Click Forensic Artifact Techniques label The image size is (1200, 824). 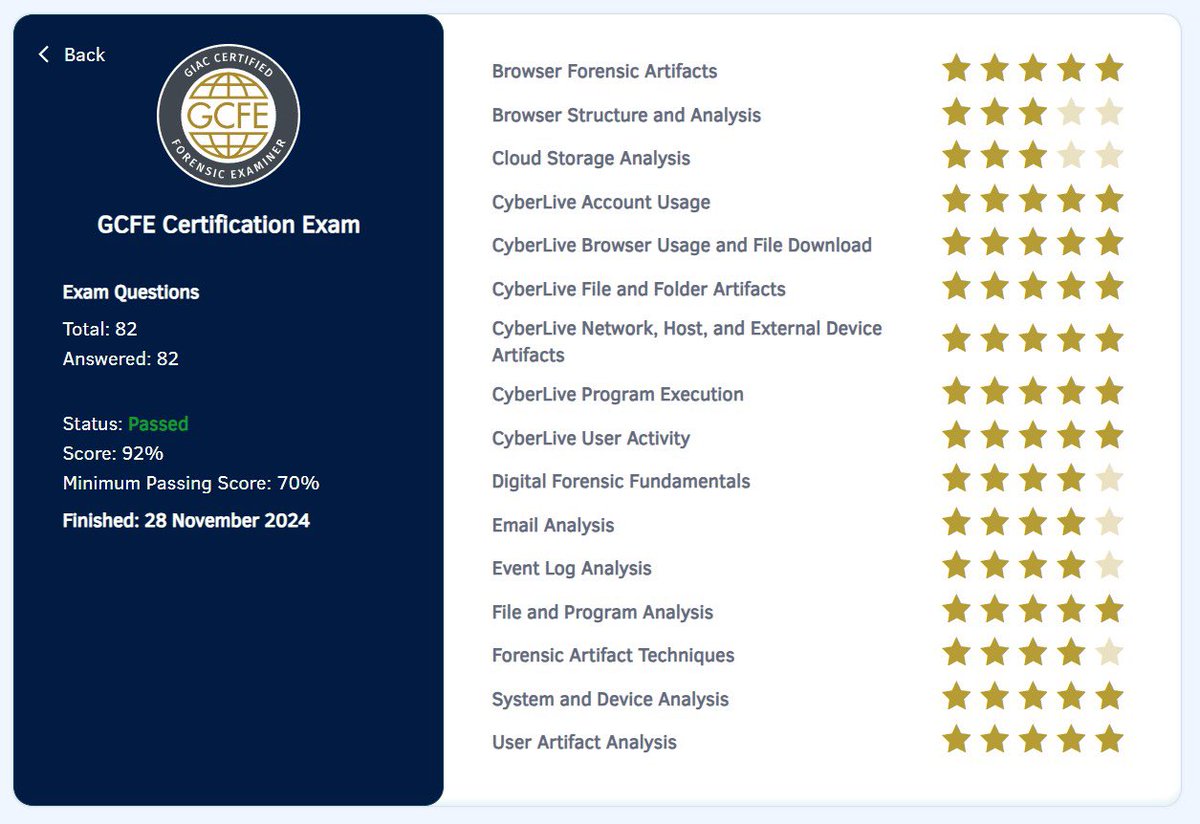click(613, 655)
